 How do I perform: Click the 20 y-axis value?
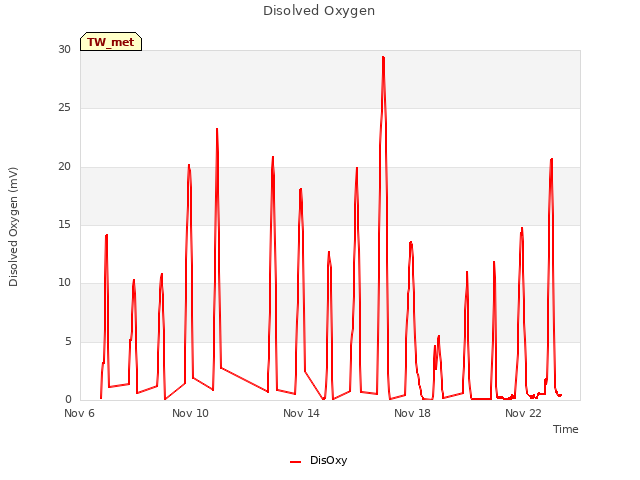coord(64,167)
